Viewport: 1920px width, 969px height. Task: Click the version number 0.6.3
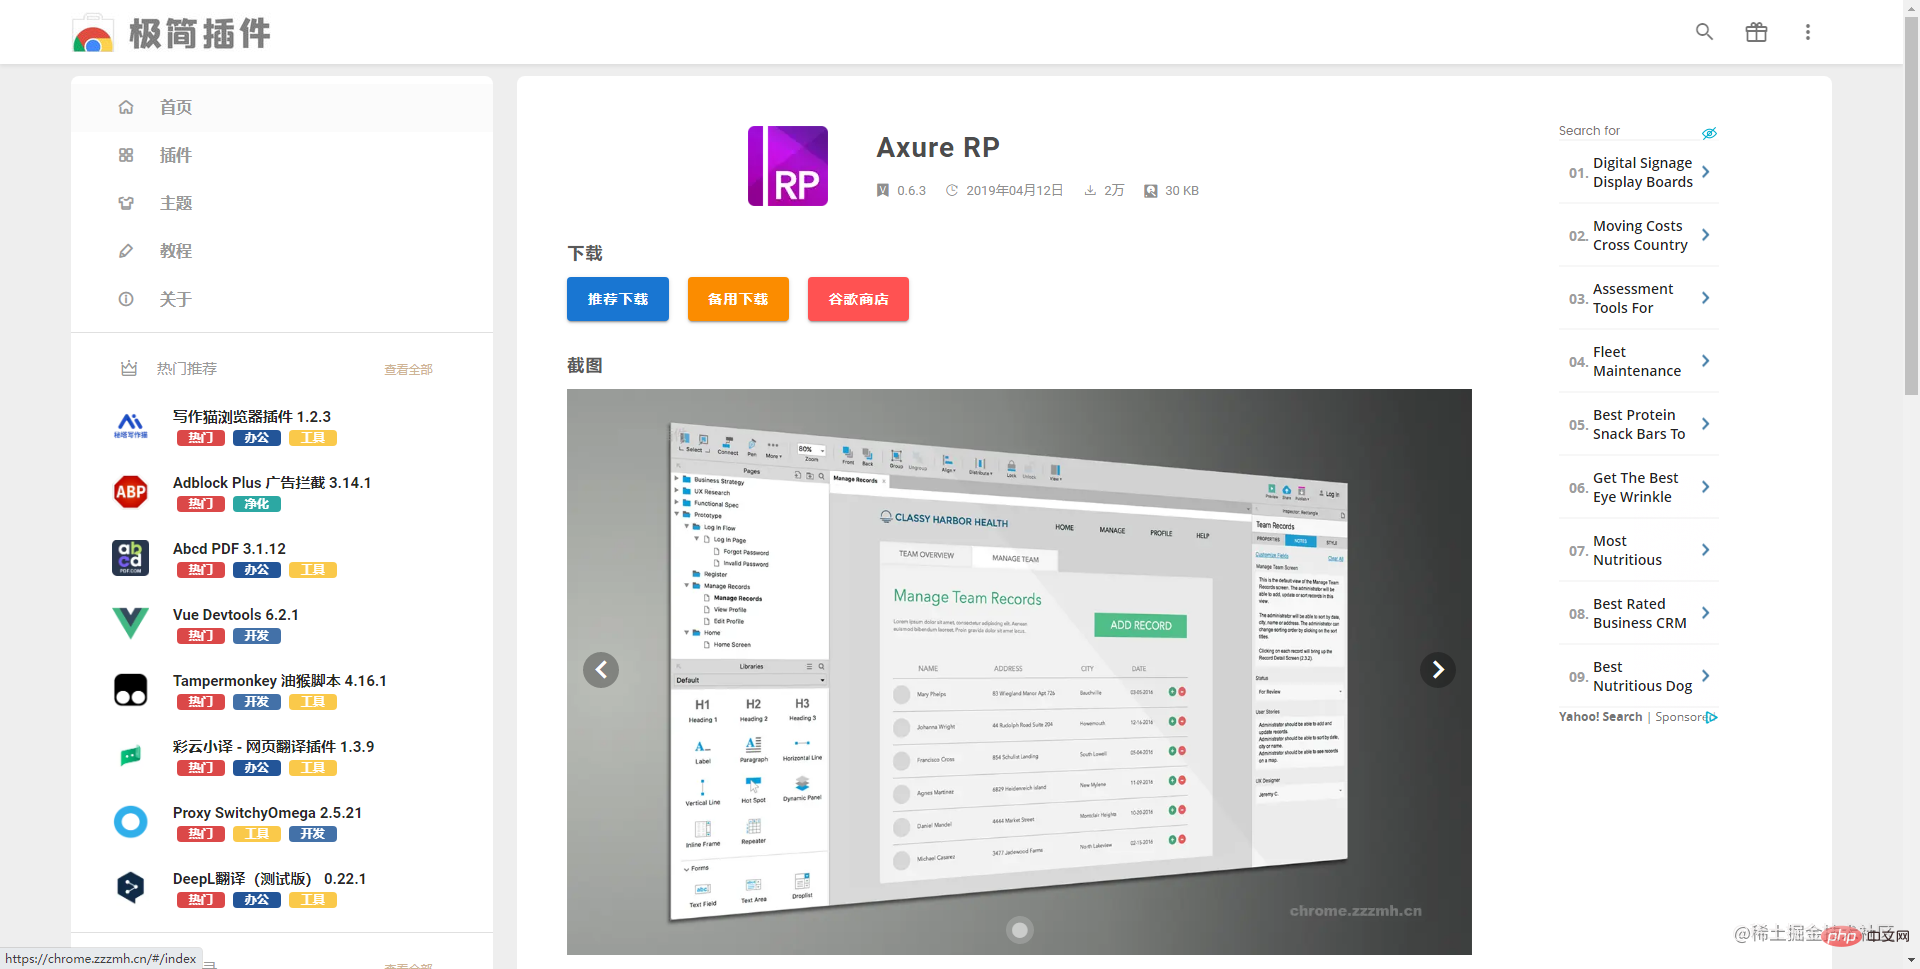click(911, 190)
